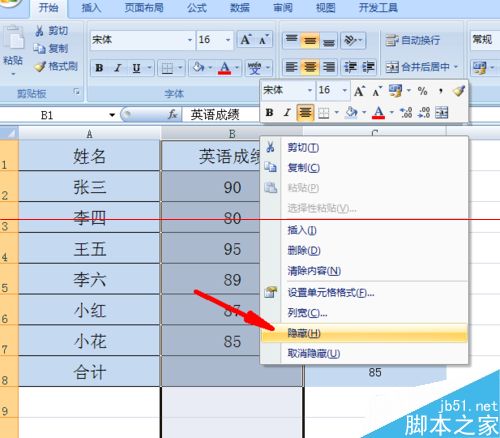Open the number format dropdown 常规
Image resolution: width=500 pixels, height=438 pixels.
pos(485,40)
